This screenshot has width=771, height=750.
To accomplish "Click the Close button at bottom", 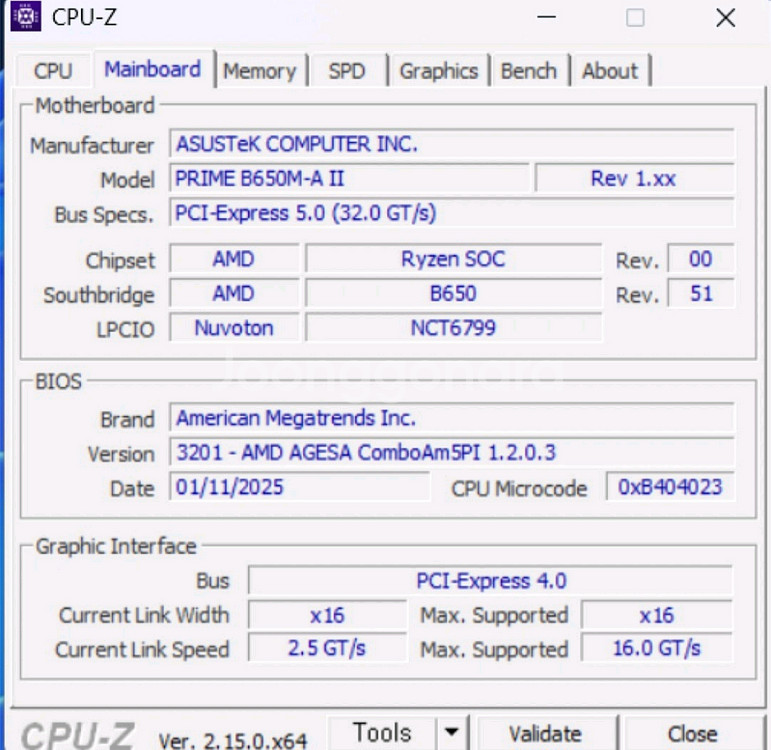I will (692, 734).
